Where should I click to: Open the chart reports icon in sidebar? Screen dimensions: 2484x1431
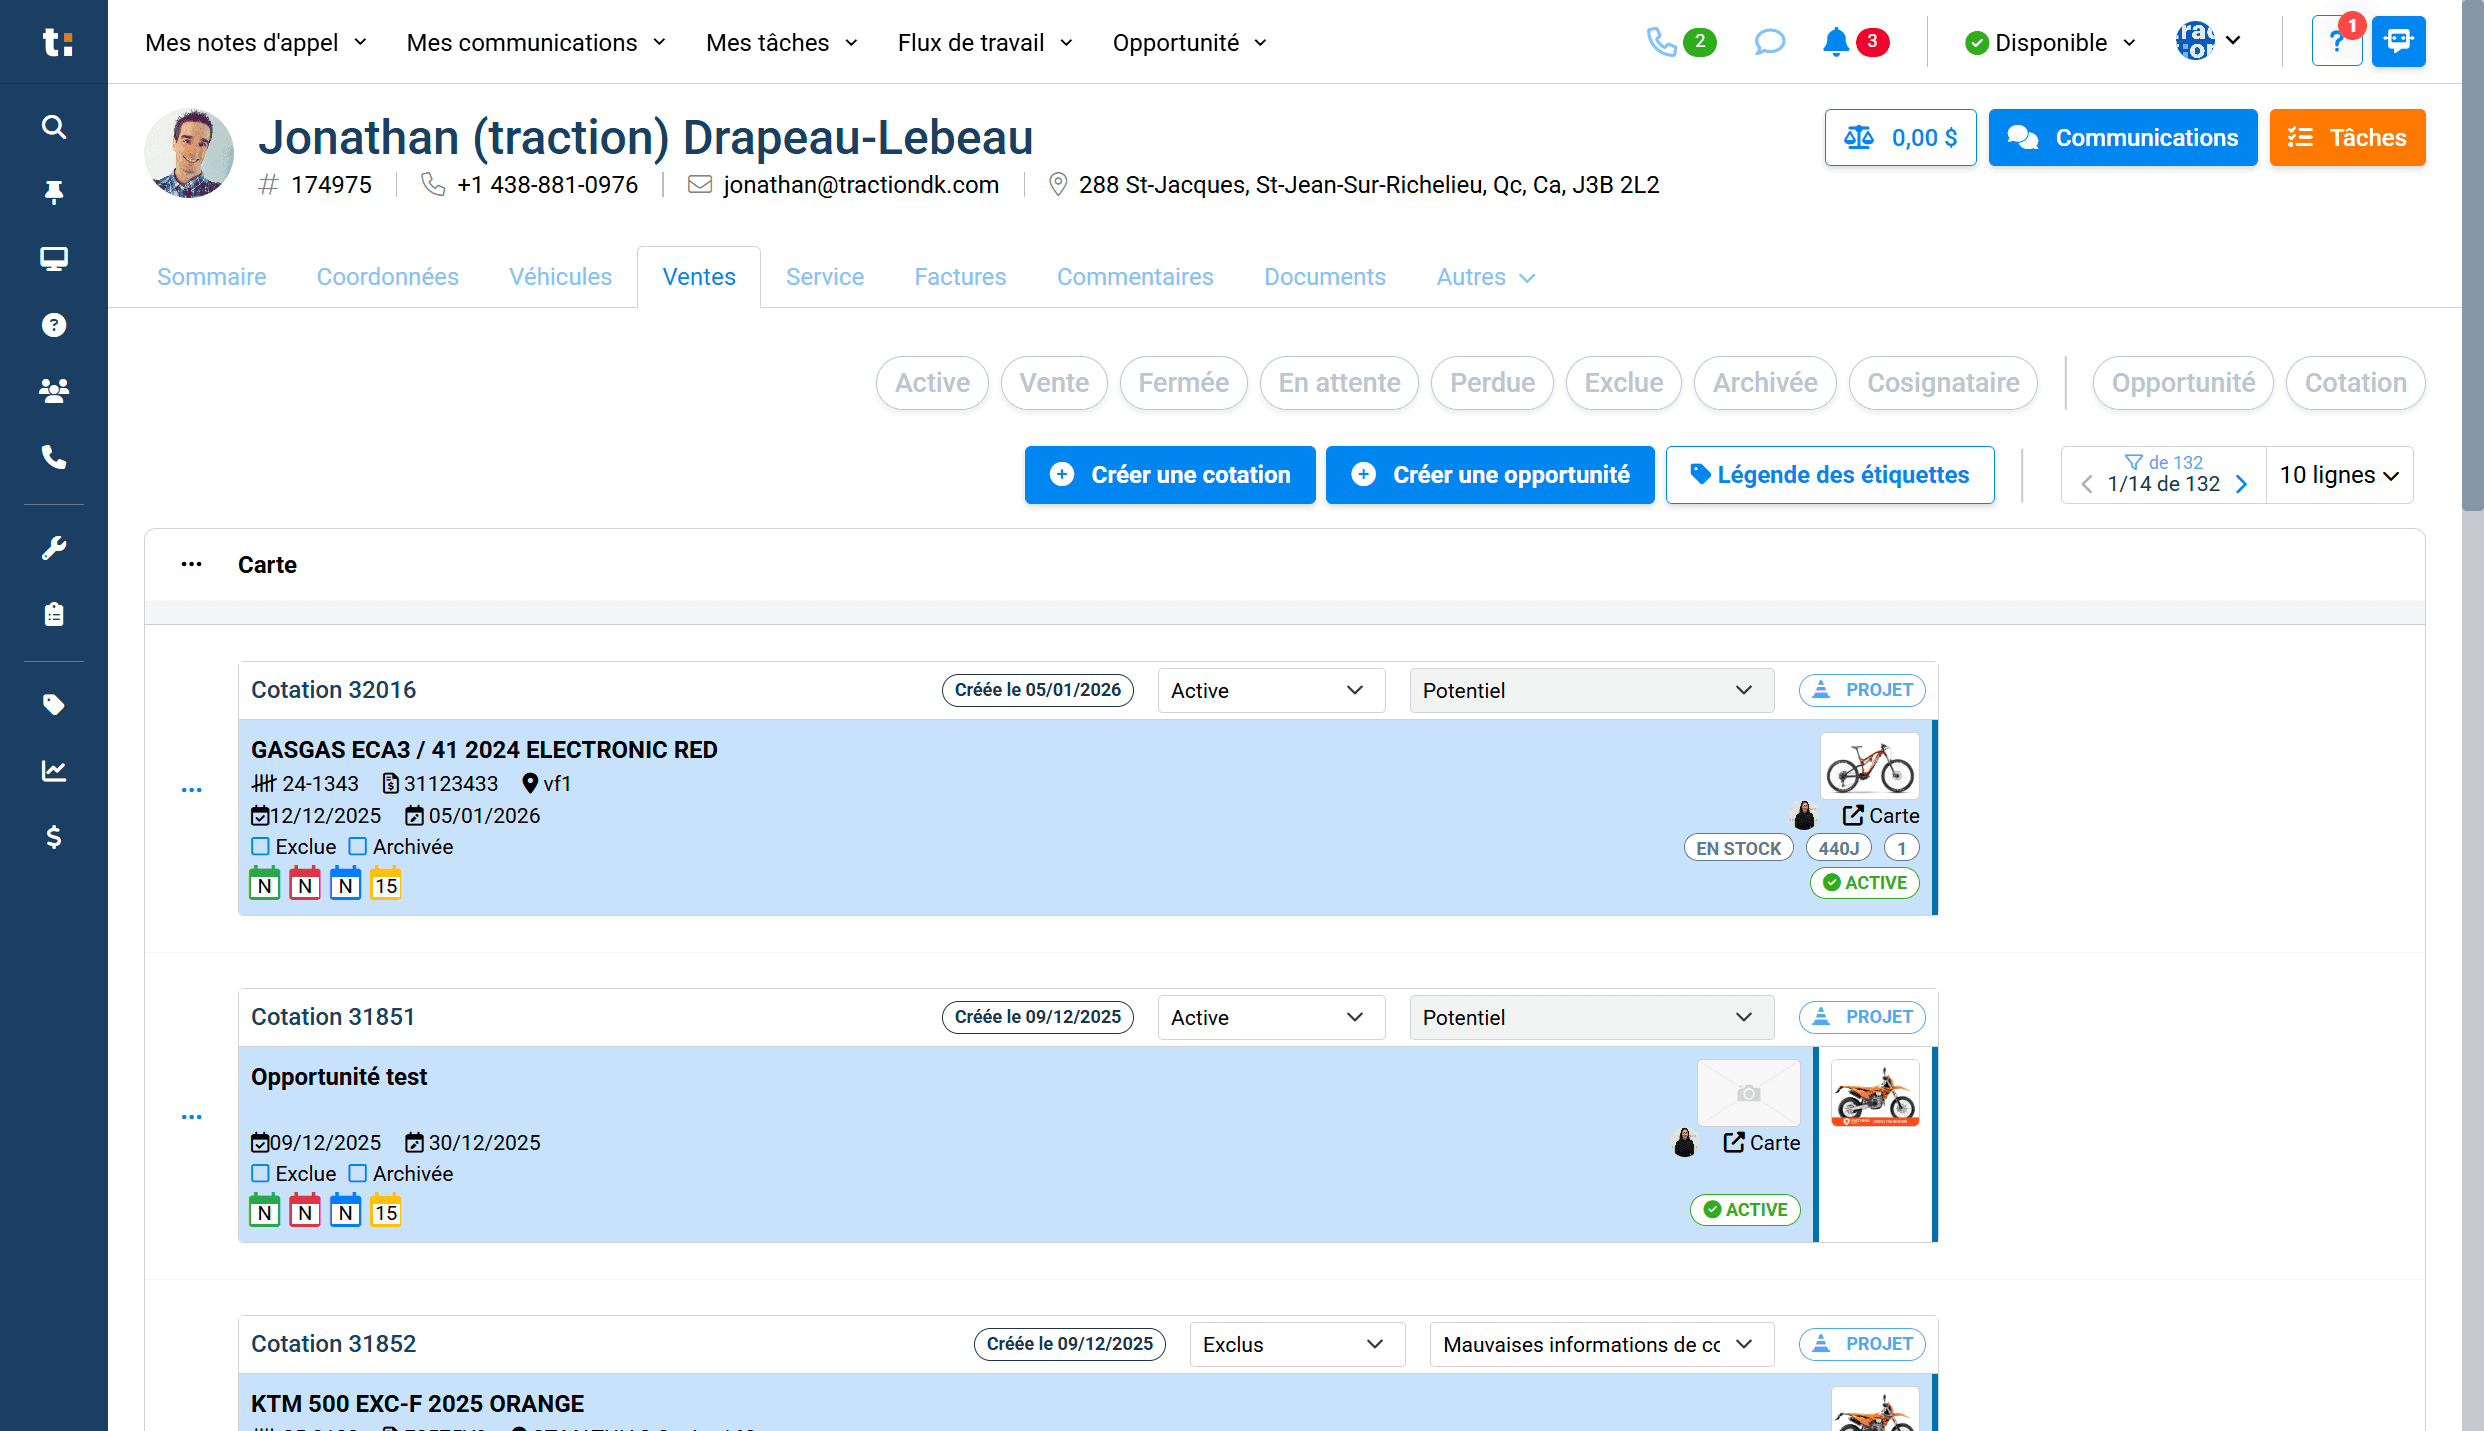pos(54,771)
